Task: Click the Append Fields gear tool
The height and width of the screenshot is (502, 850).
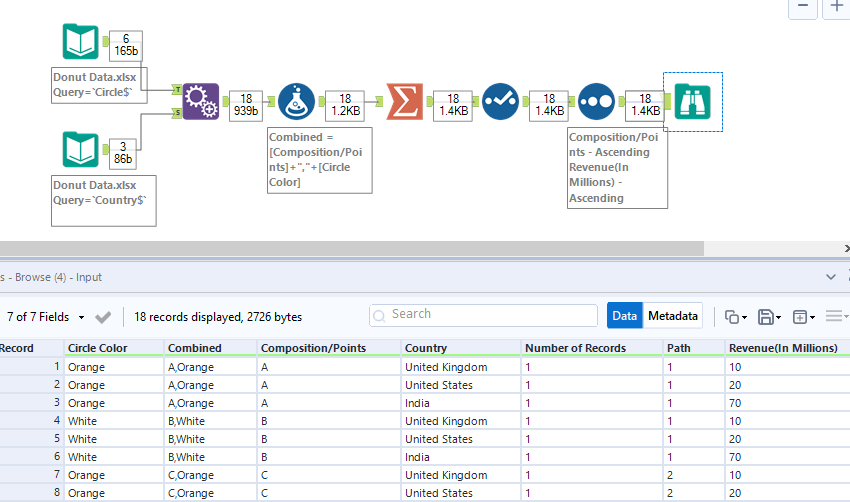Action: click(x=200, y=101)
